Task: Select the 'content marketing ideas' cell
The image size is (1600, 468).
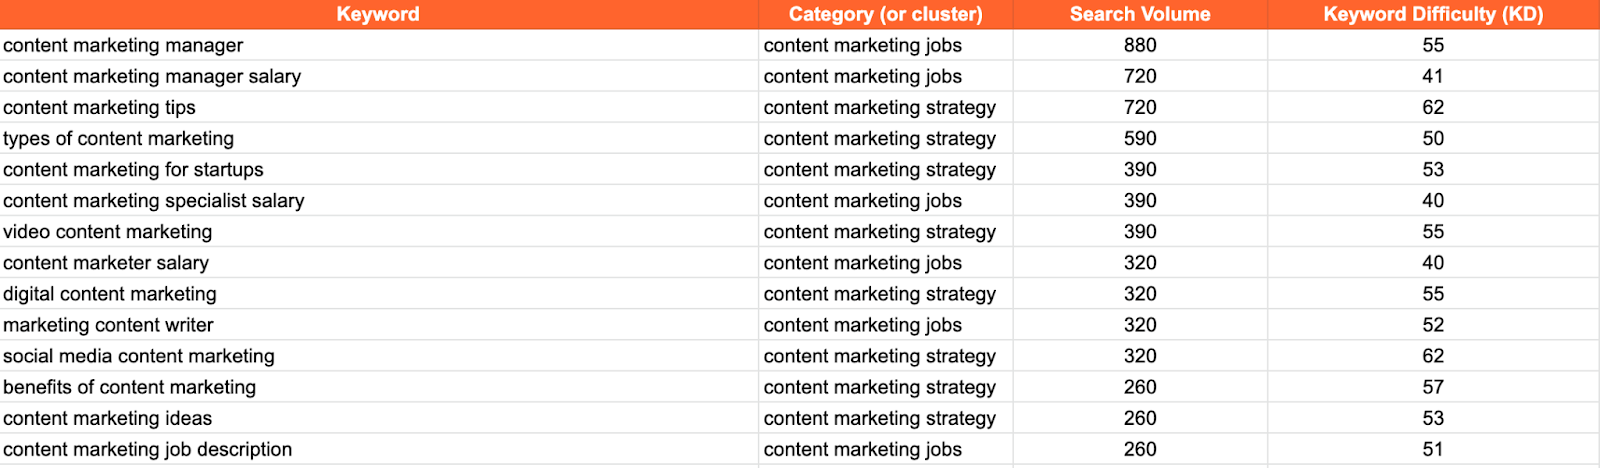Action: tap(379, 417)
